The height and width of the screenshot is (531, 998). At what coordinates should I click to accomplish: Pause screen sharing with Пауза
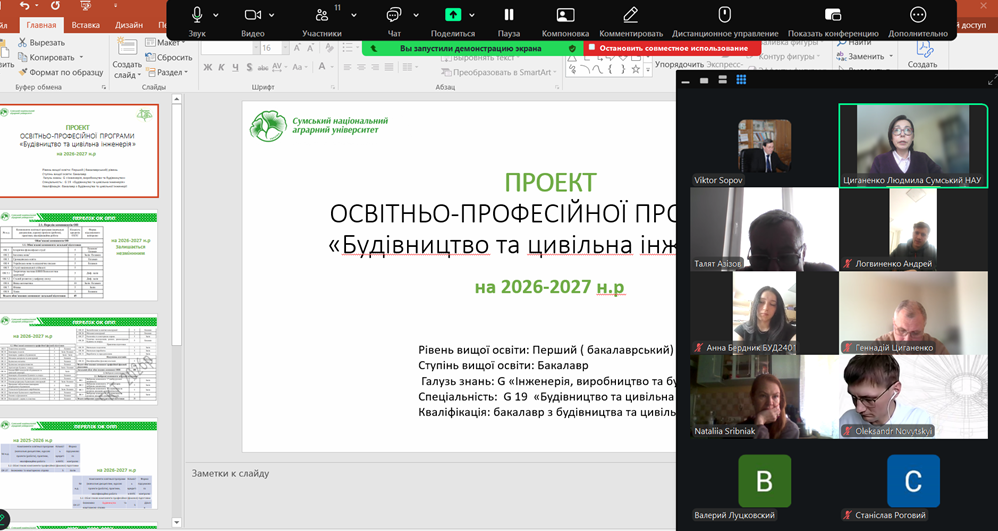click(x=509, y=15)
